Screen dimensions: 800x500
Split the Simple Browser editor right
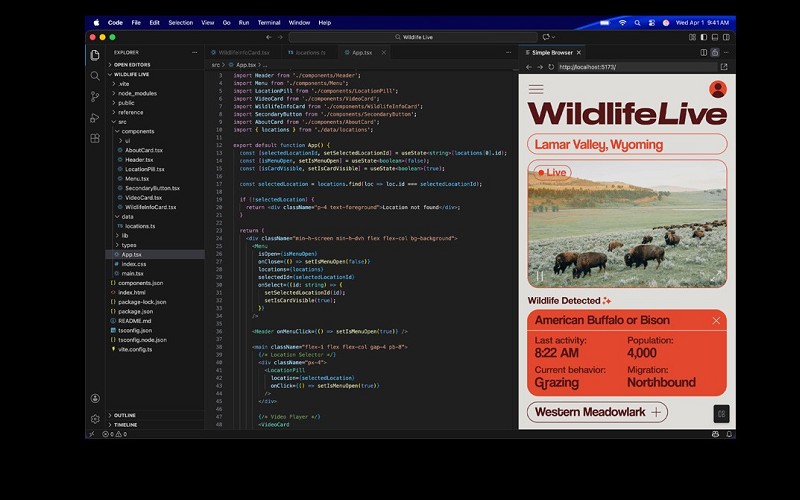point(704,53)
